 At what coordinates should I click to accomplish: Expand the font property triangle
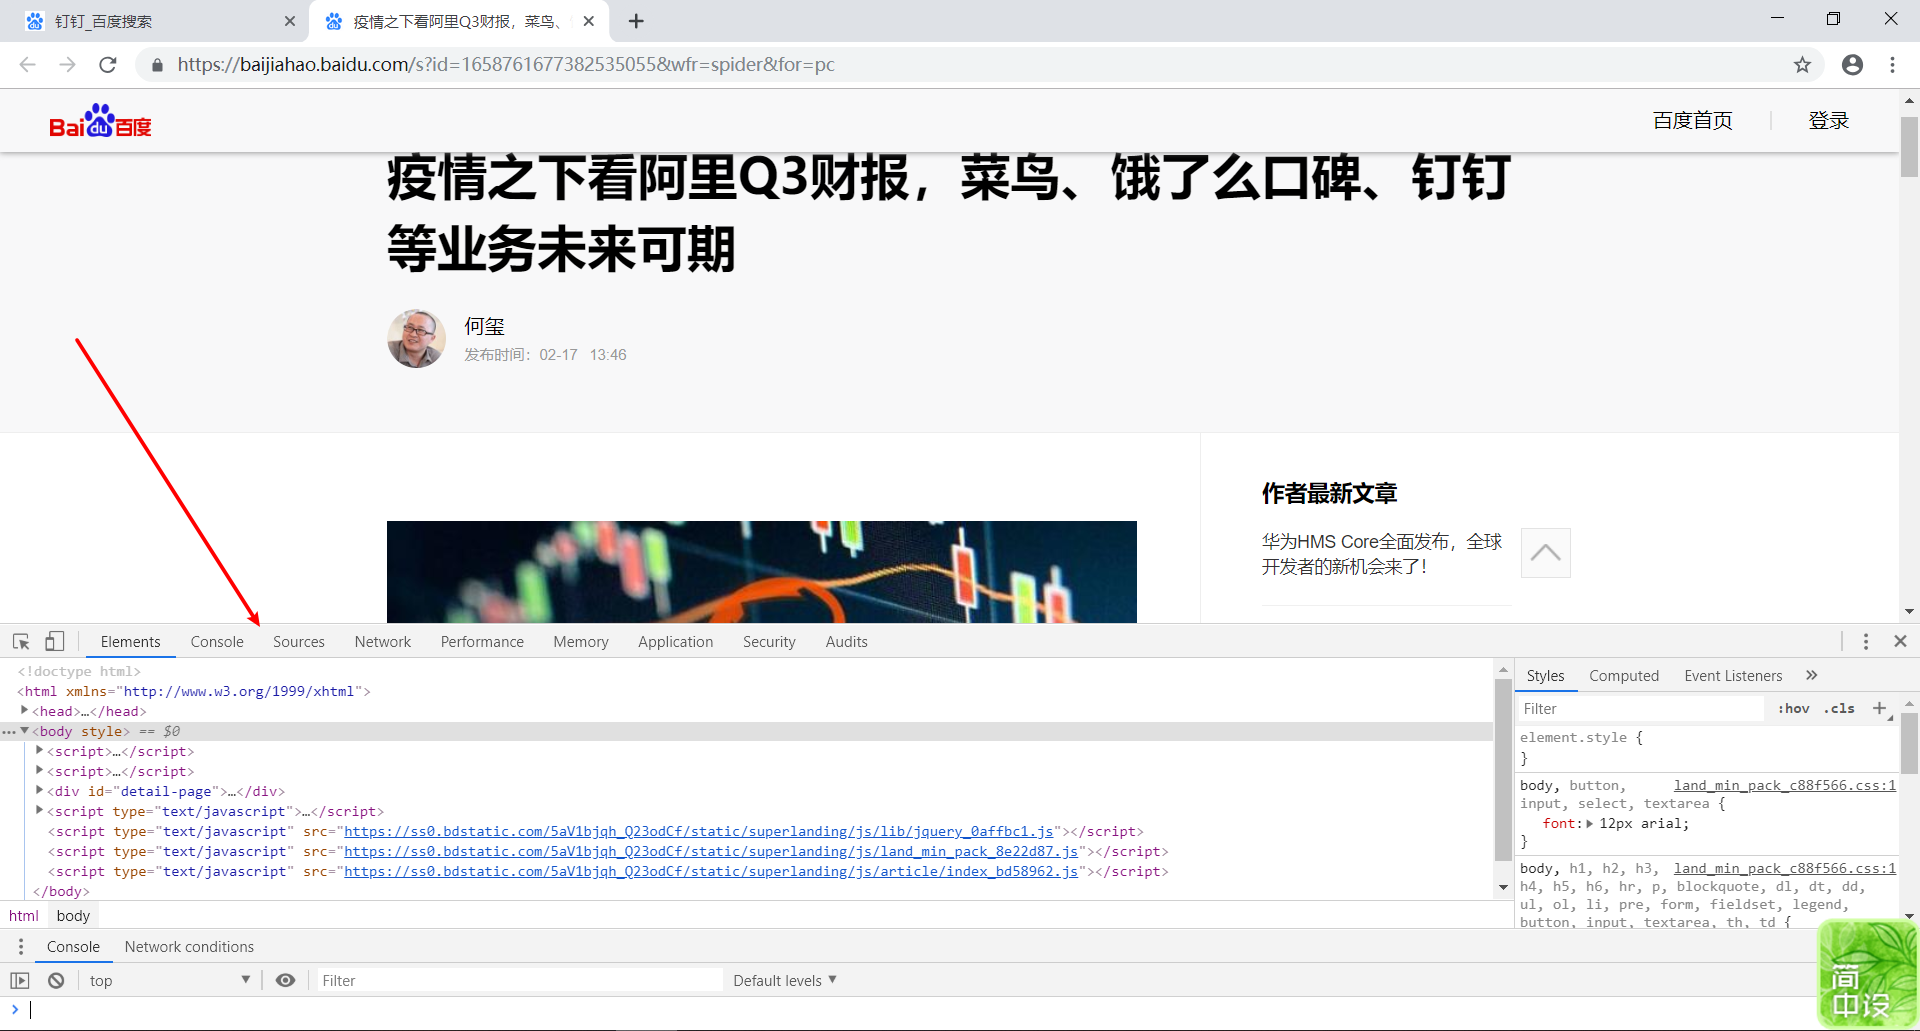1590,823
